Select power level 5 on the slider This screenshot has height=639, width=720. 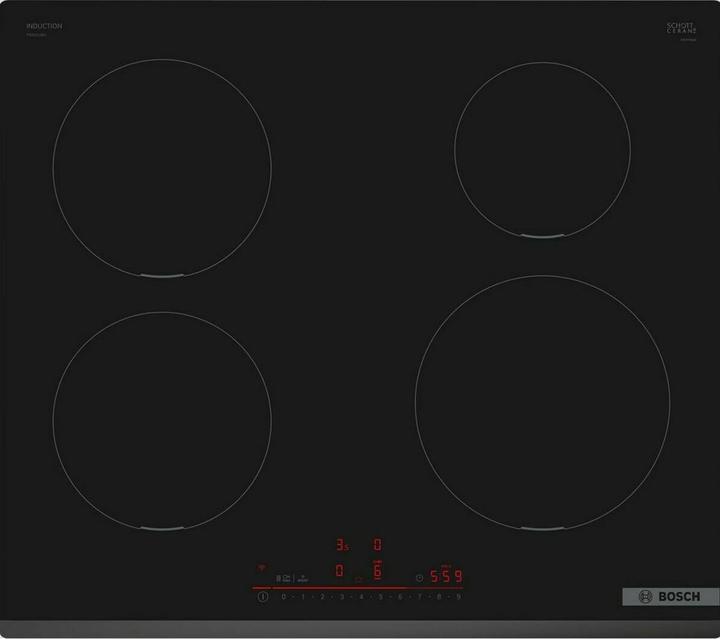click(x=381, y=597)
